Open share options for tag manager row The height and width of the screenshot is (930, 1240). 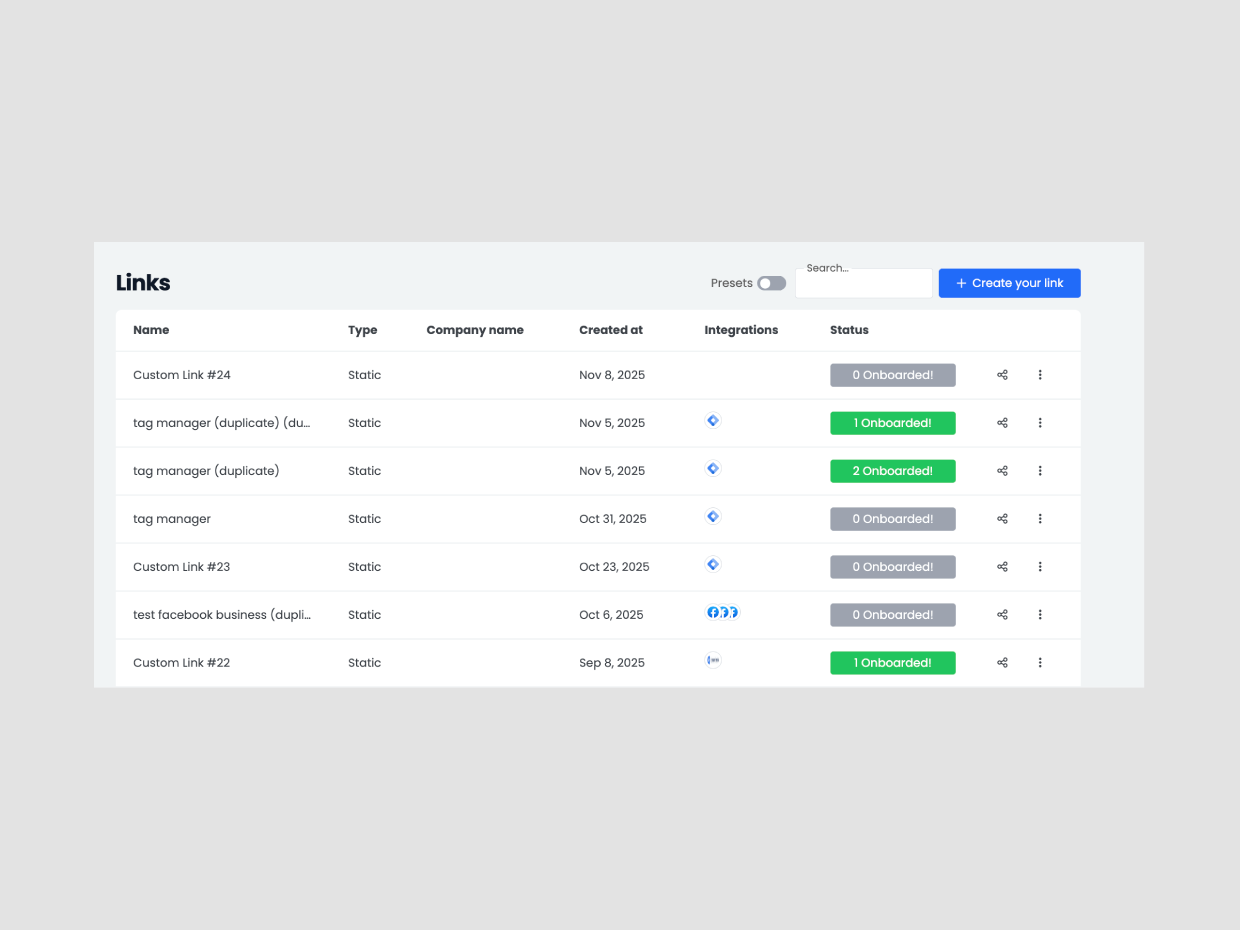(x=1002, y=519)
